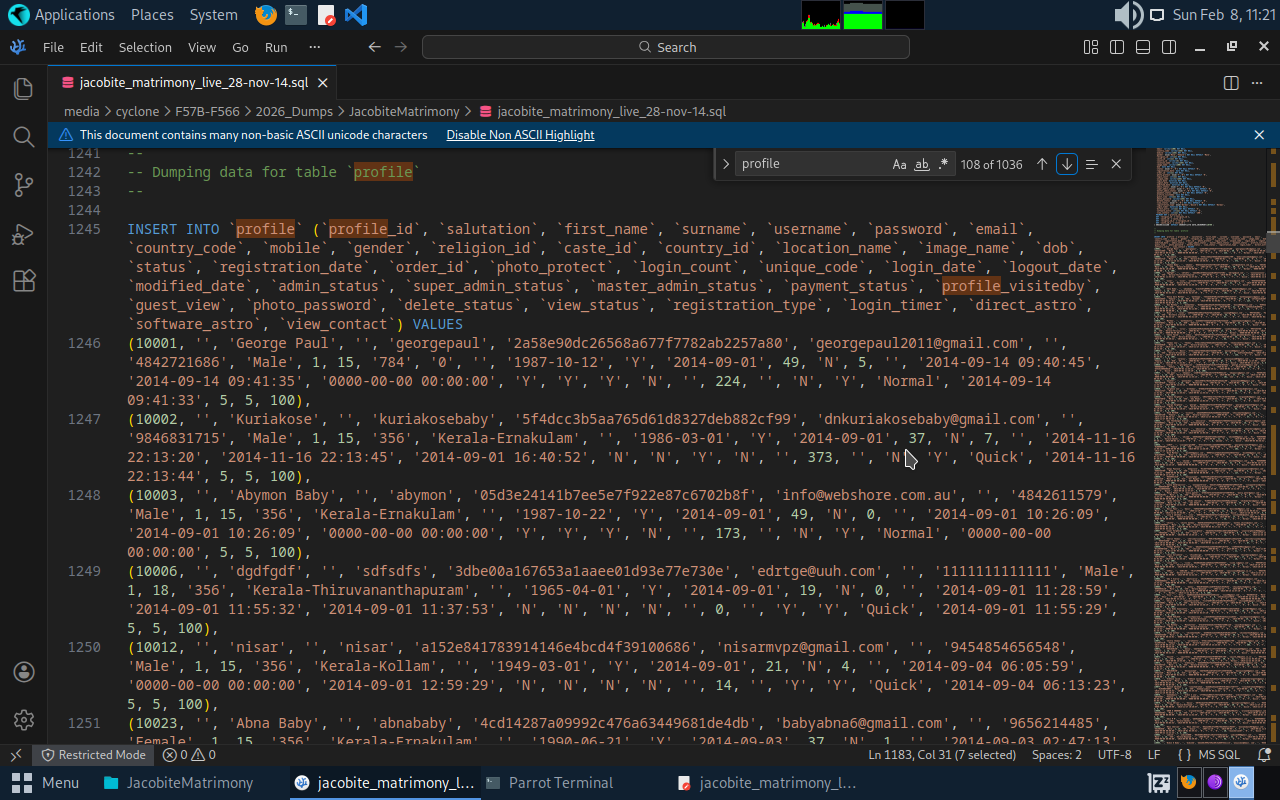Screen dimensions: 1280x800
Task: Open notifications bell in status bar
Action: 1264,755
